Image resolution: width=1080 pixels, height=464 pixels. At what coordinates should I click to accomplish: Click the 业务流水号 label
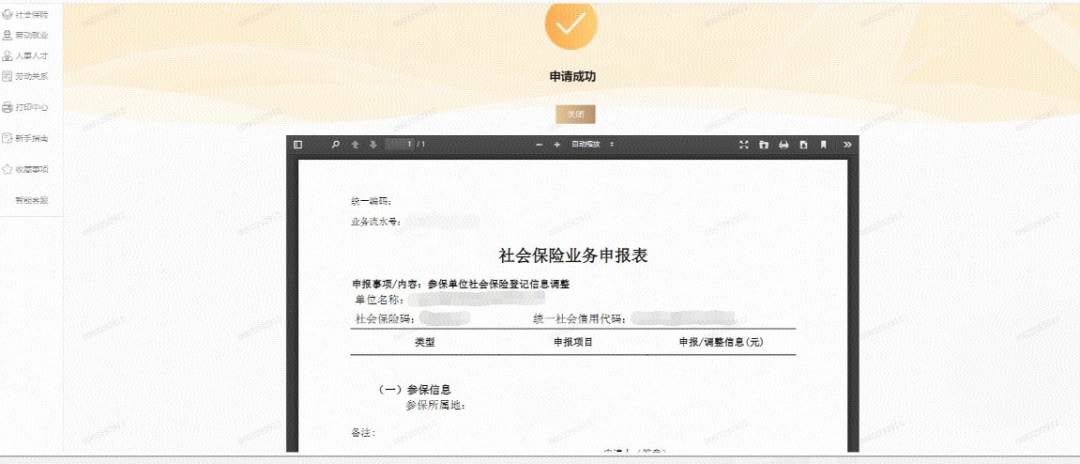pyautogui.click(x=377, y=222)
